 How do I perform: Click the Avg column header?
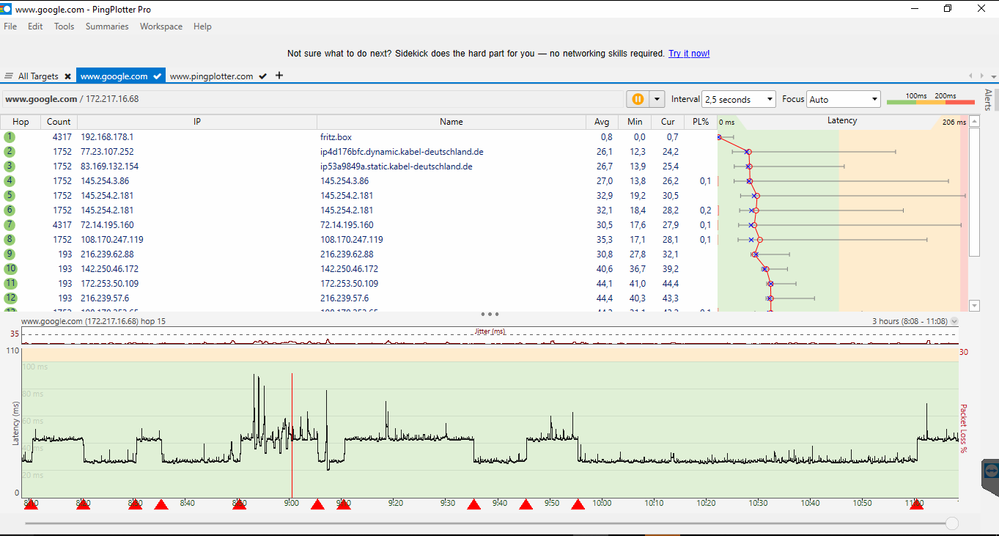click(x=601, y=122)
